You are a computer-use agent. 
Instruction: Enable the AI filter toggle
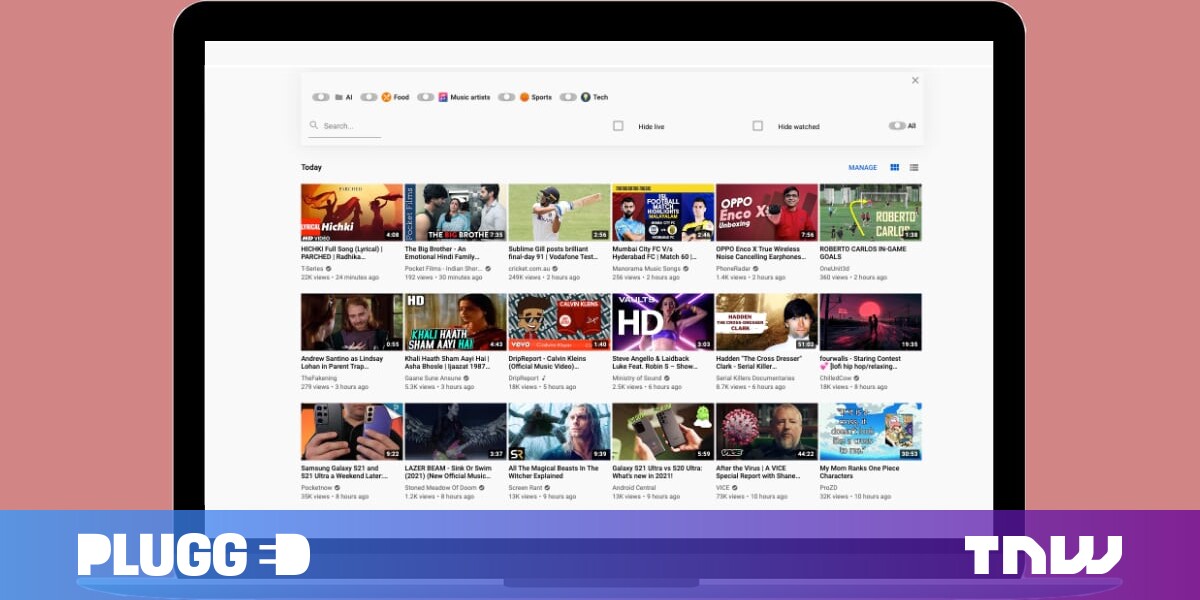tap(321, 97)
